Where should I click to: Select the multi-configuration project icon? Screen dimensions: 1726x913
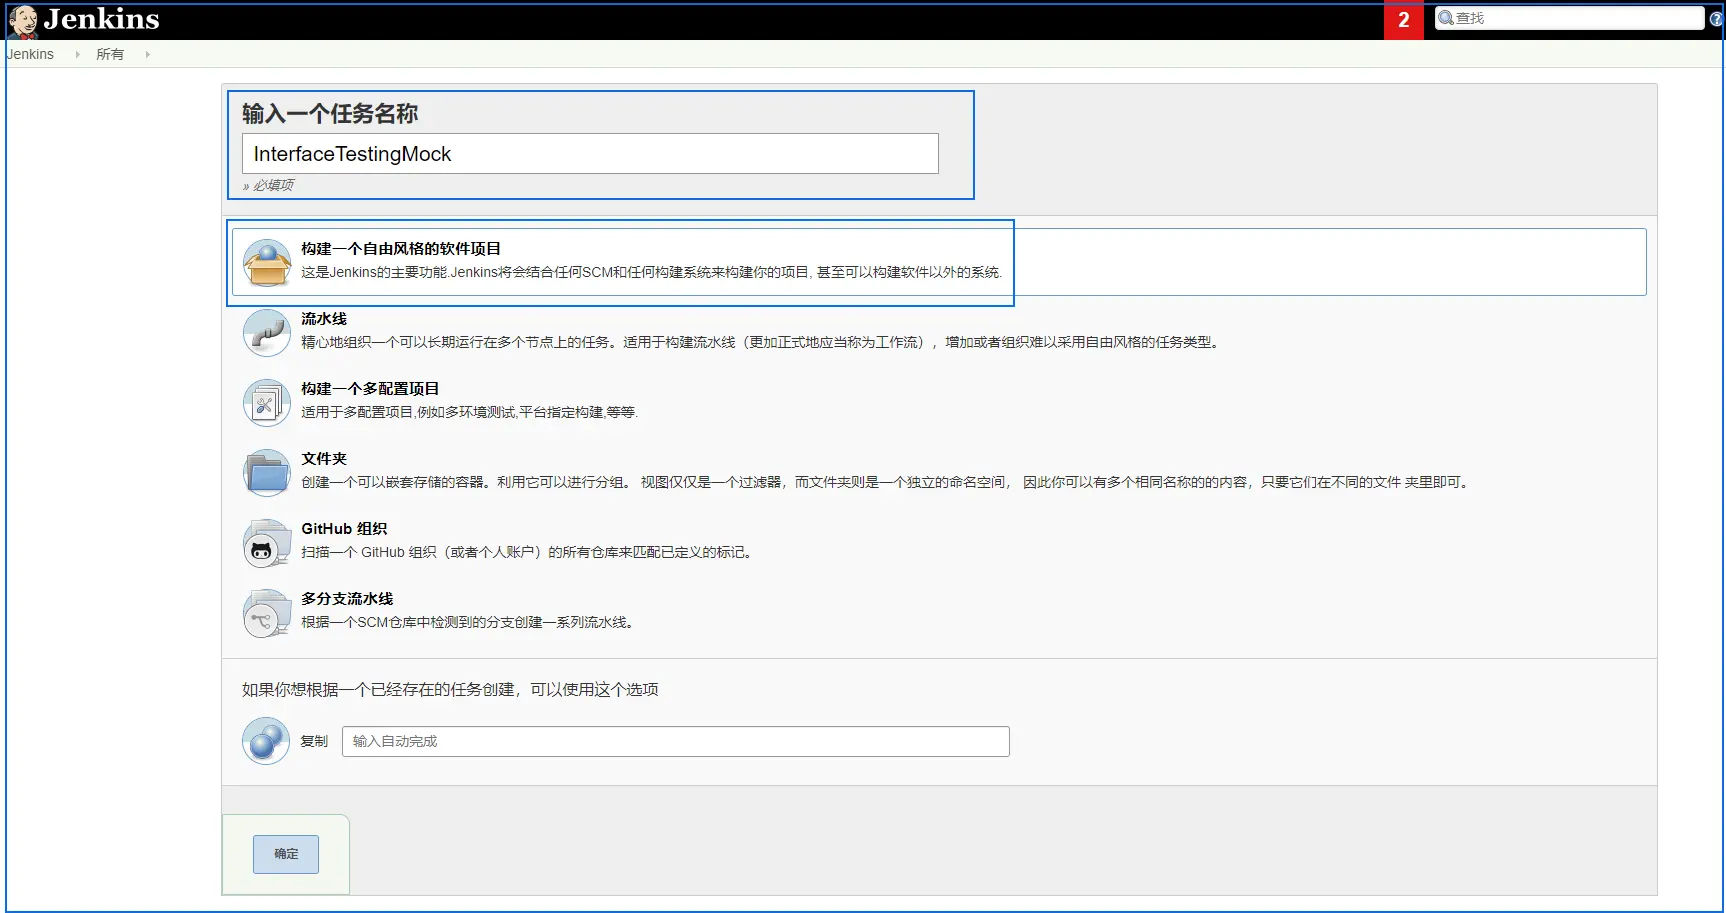click(x=266, y=402)
